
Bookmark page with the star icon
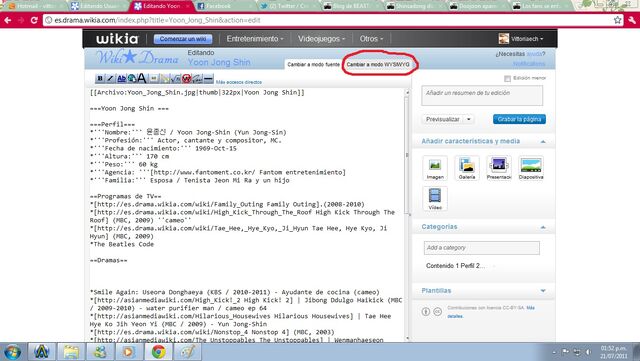pyautogui.click(x=618, y=20)
